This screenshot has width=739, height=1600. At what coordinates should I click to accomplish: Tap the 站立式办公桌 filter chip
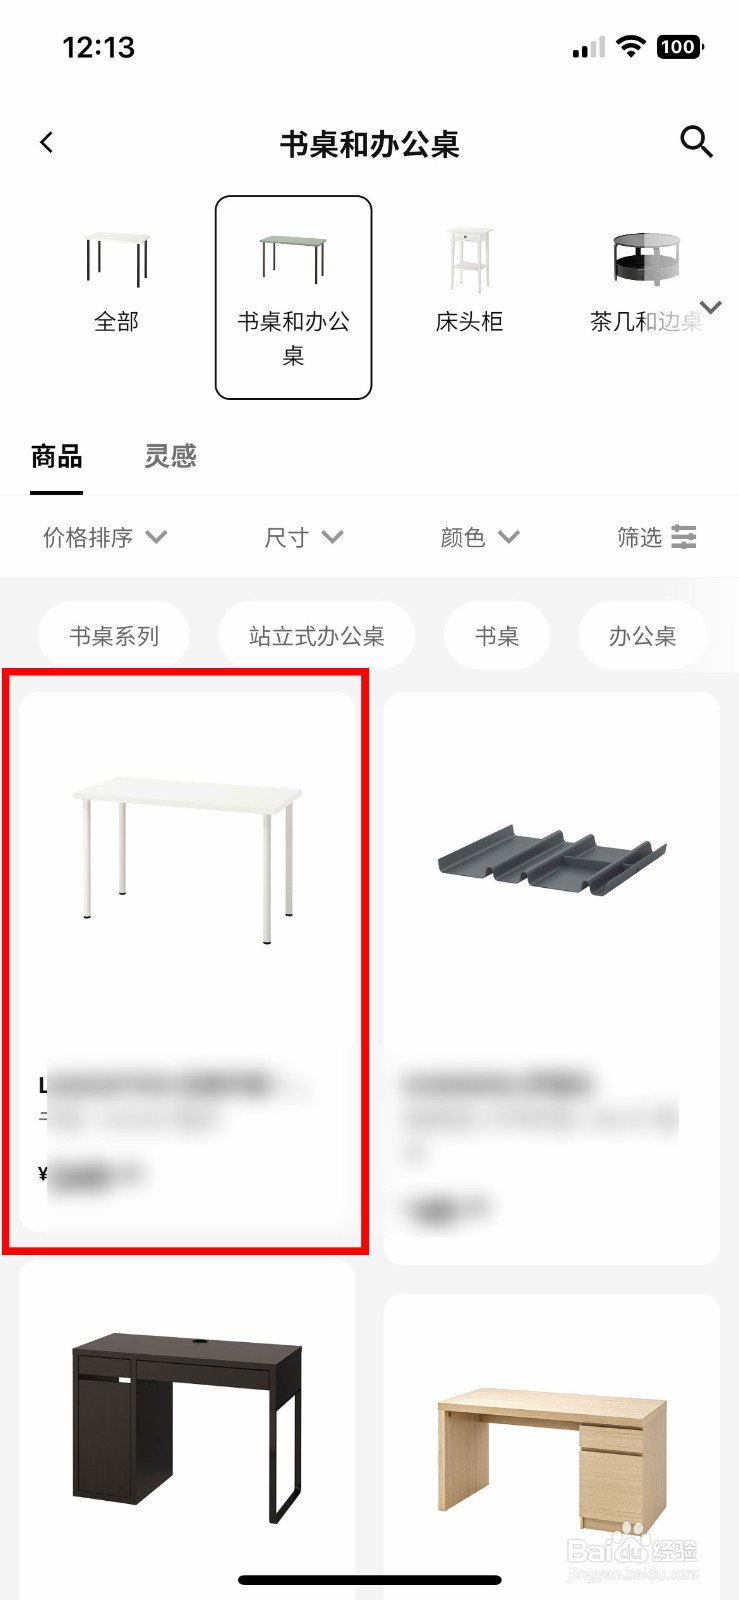pos(317,636)
